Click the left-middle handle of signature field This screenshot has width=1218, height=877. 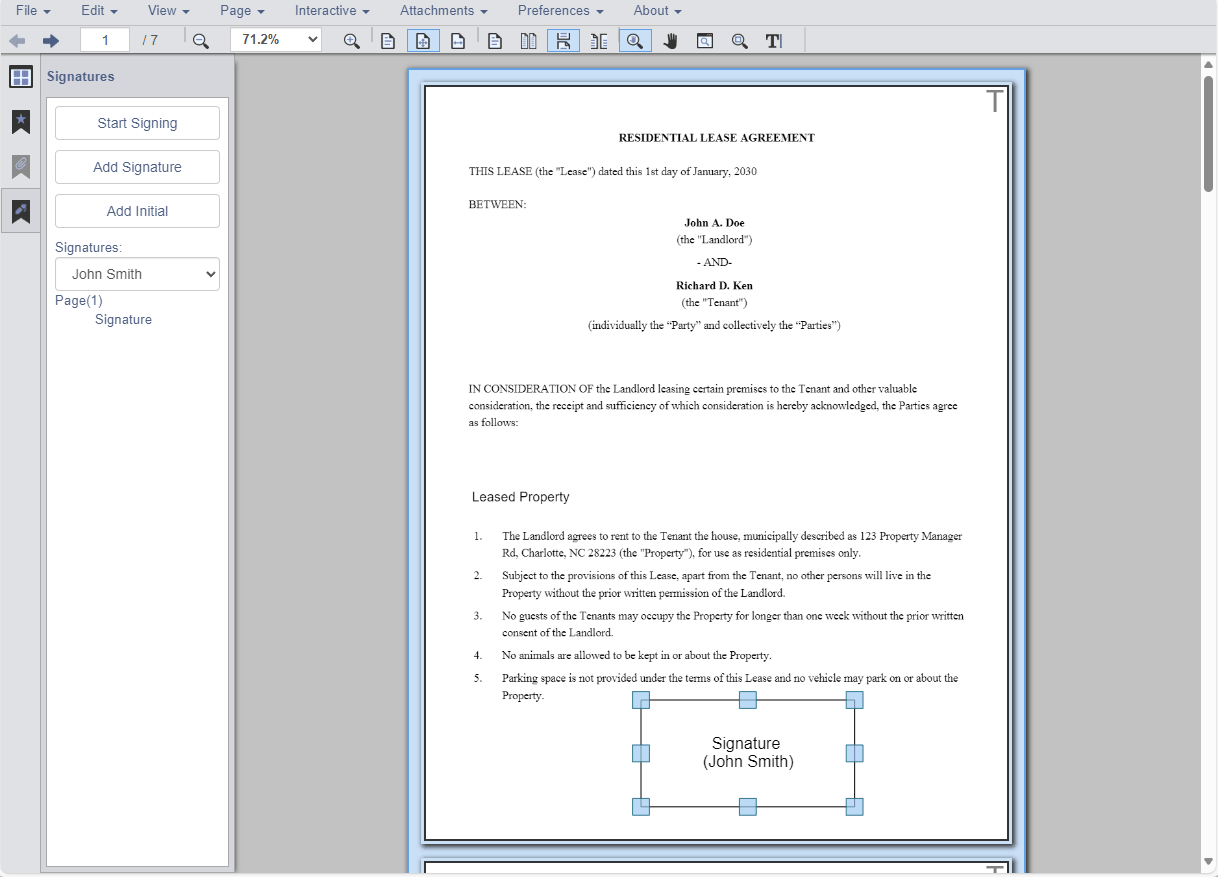pos(641,753)
